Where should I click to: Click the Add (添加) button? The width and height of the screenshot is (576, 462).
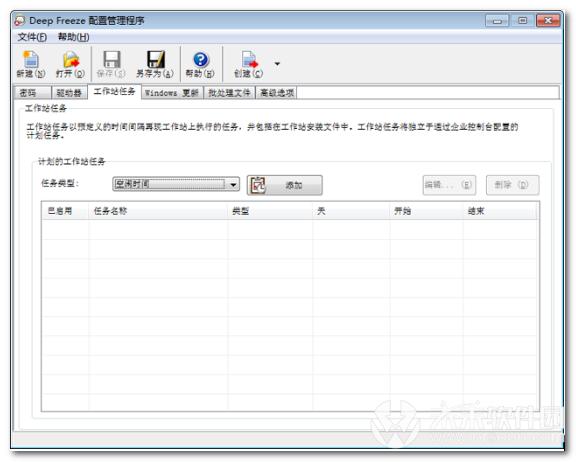tap(285, 185)
